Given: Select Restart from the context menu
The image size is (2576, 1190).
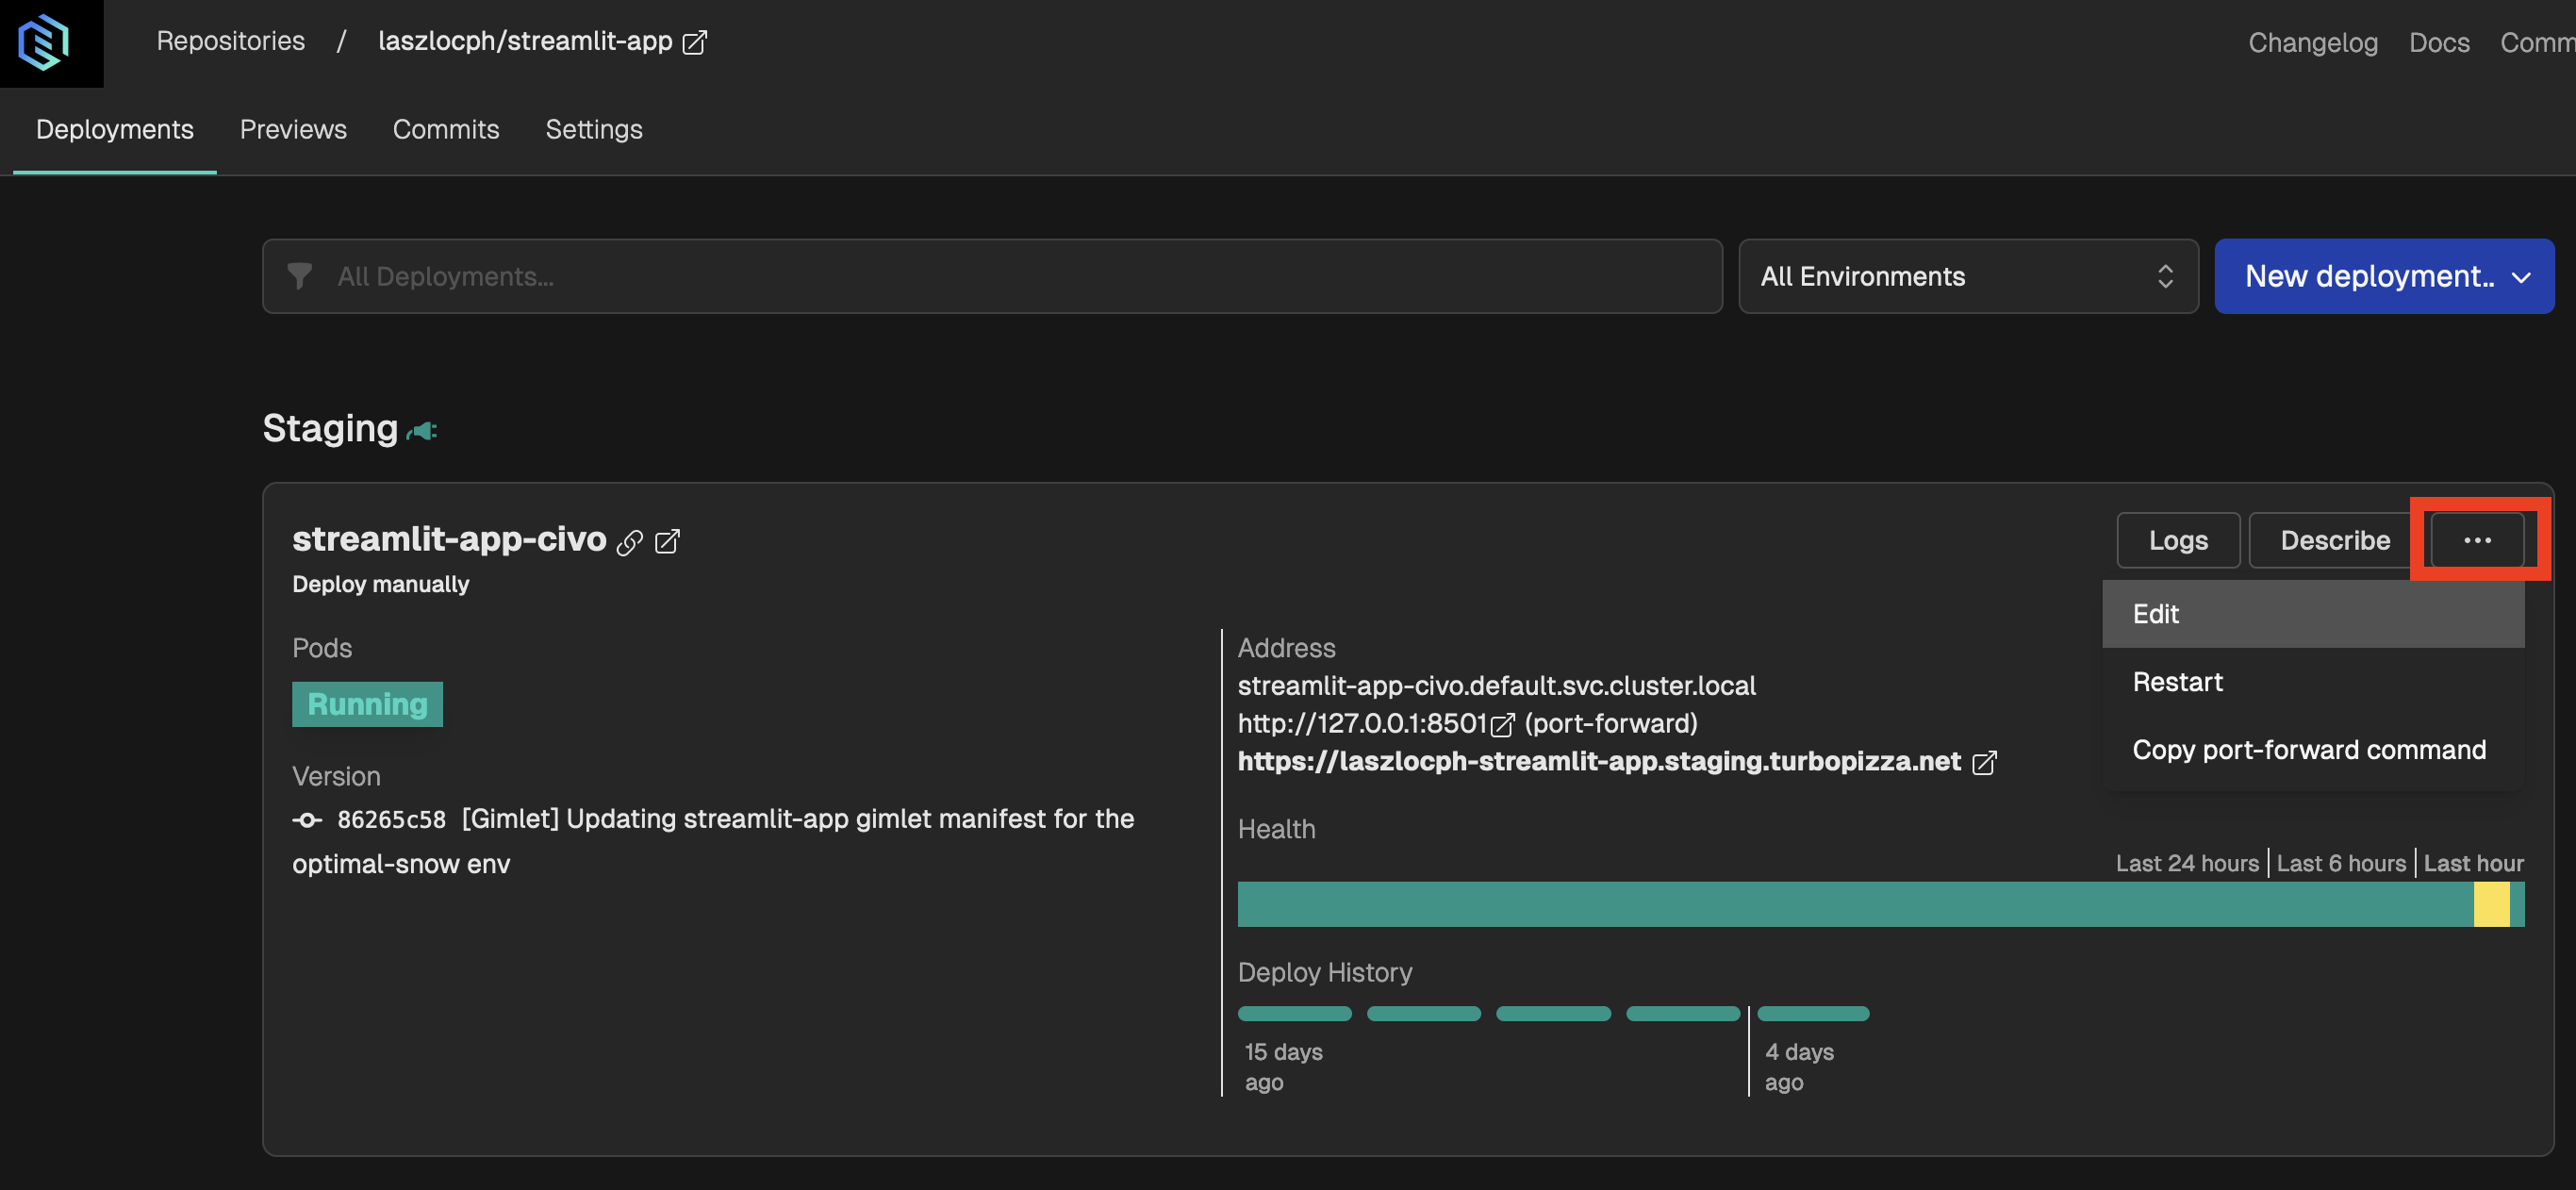Looking at the screenshot, I should [x=2177, y=681].
